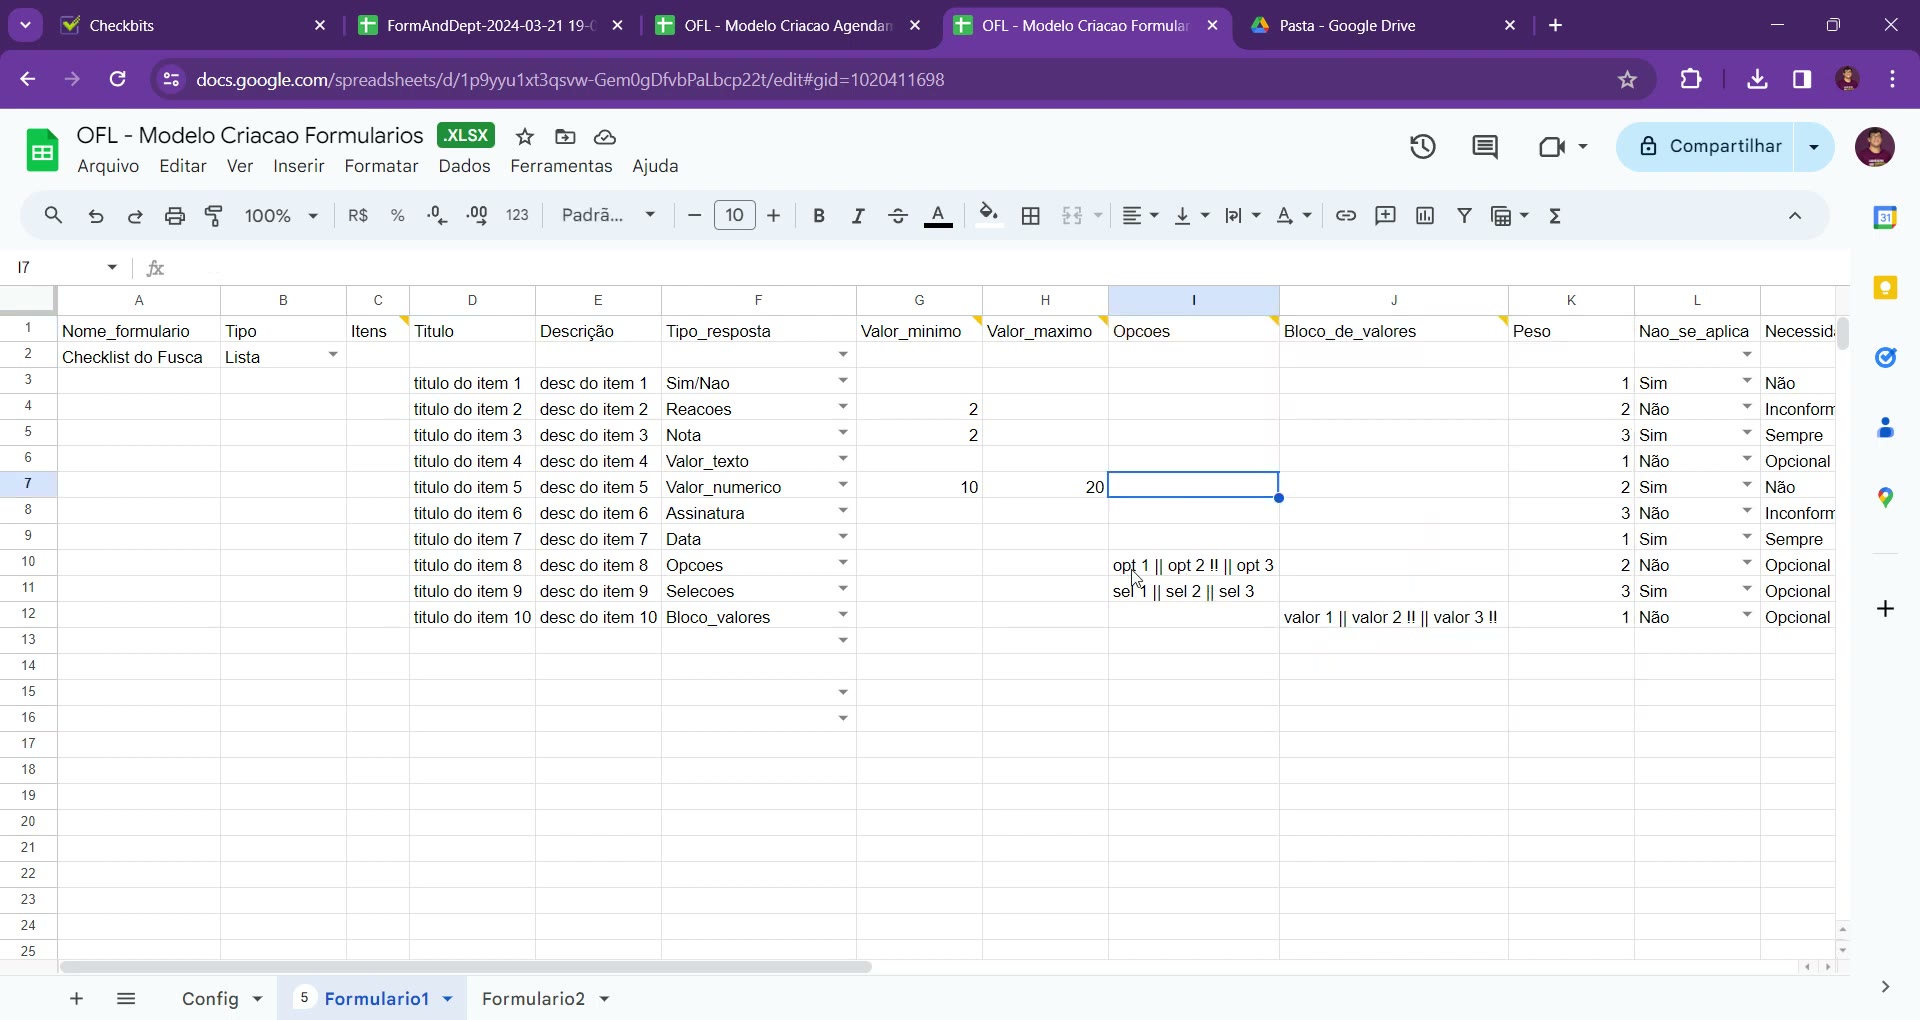The width and height of the screenshot is (1920, 1020).
Task: Format as currency R$
Action: (x=358, y=216)
